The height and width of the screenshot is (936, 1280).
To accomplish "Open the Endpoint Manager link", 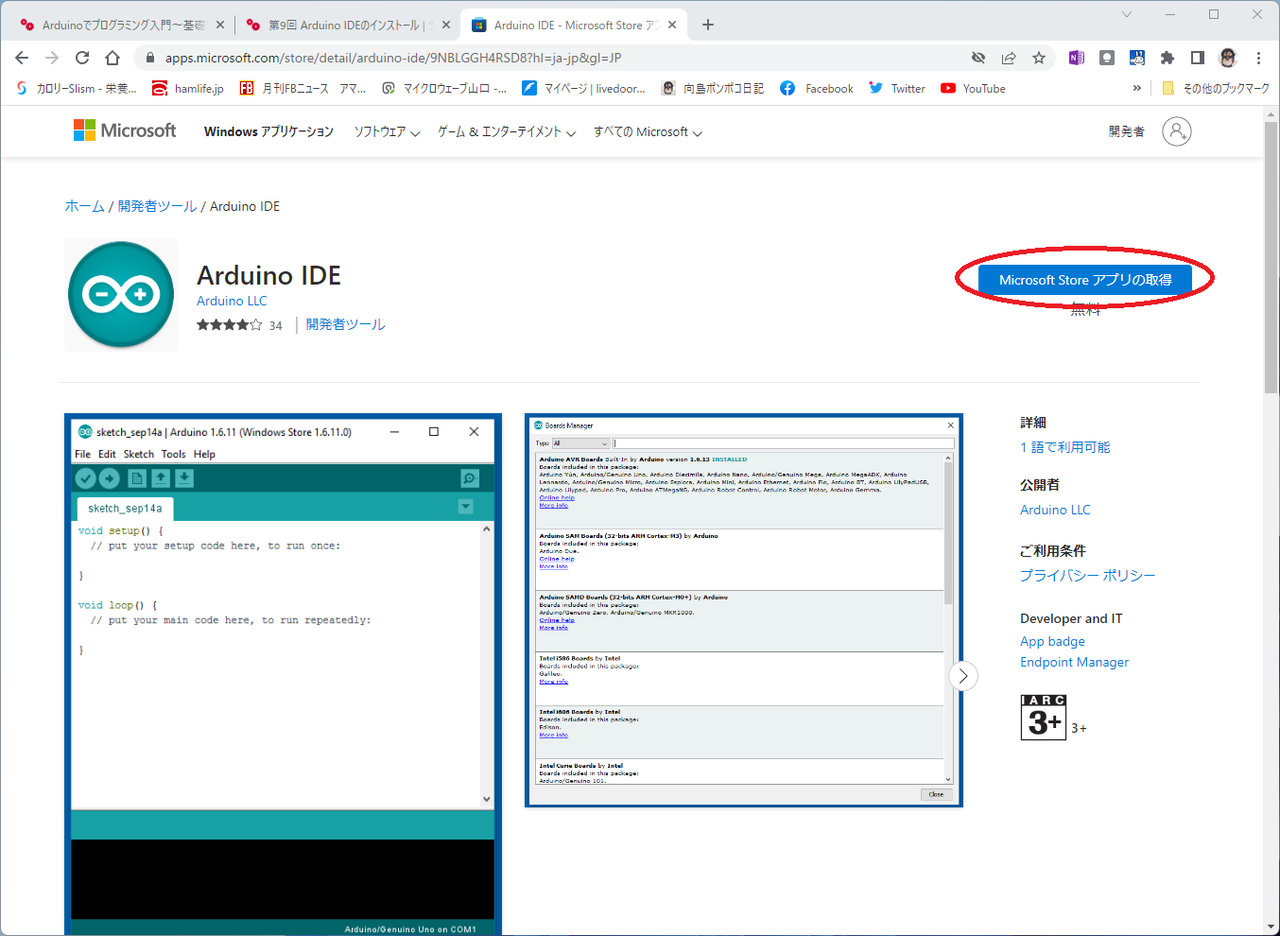I will coord(1074,662).
